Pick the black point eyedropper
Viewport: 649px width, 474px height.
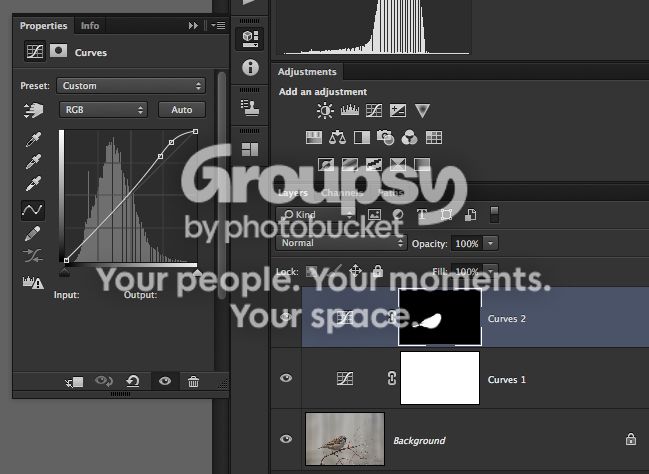click(x=34, y=140)
